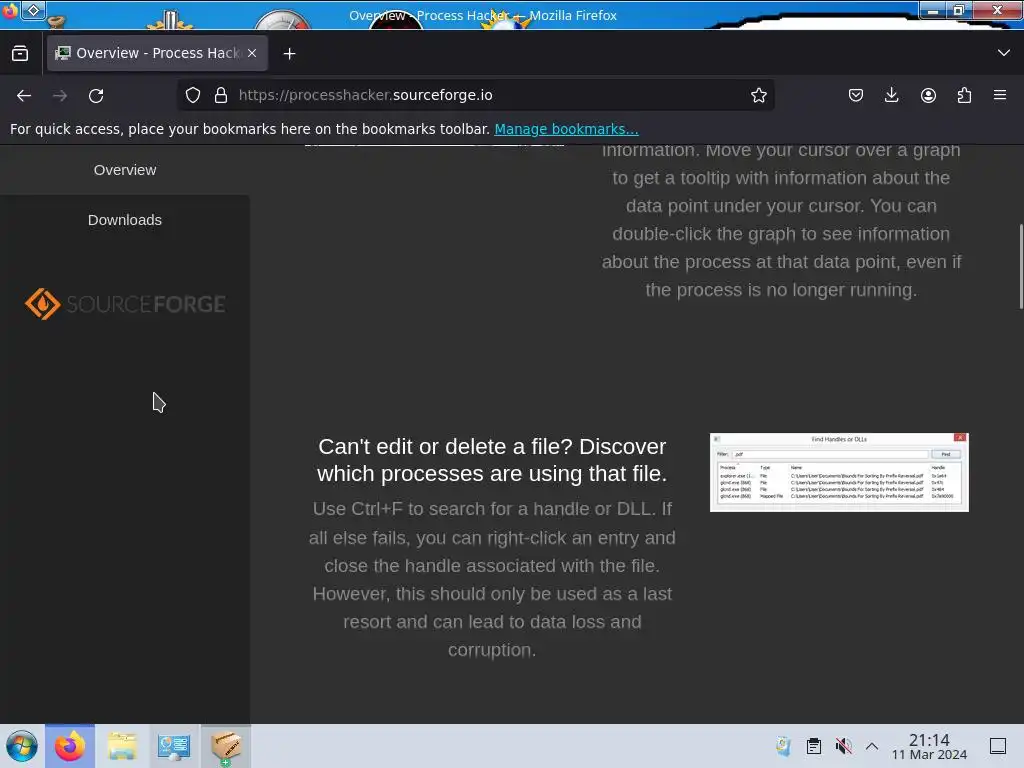The width and height of the screenshot is (1024, 768).
Task: Click the show desktop button
Action: click(x=998, y=746)
